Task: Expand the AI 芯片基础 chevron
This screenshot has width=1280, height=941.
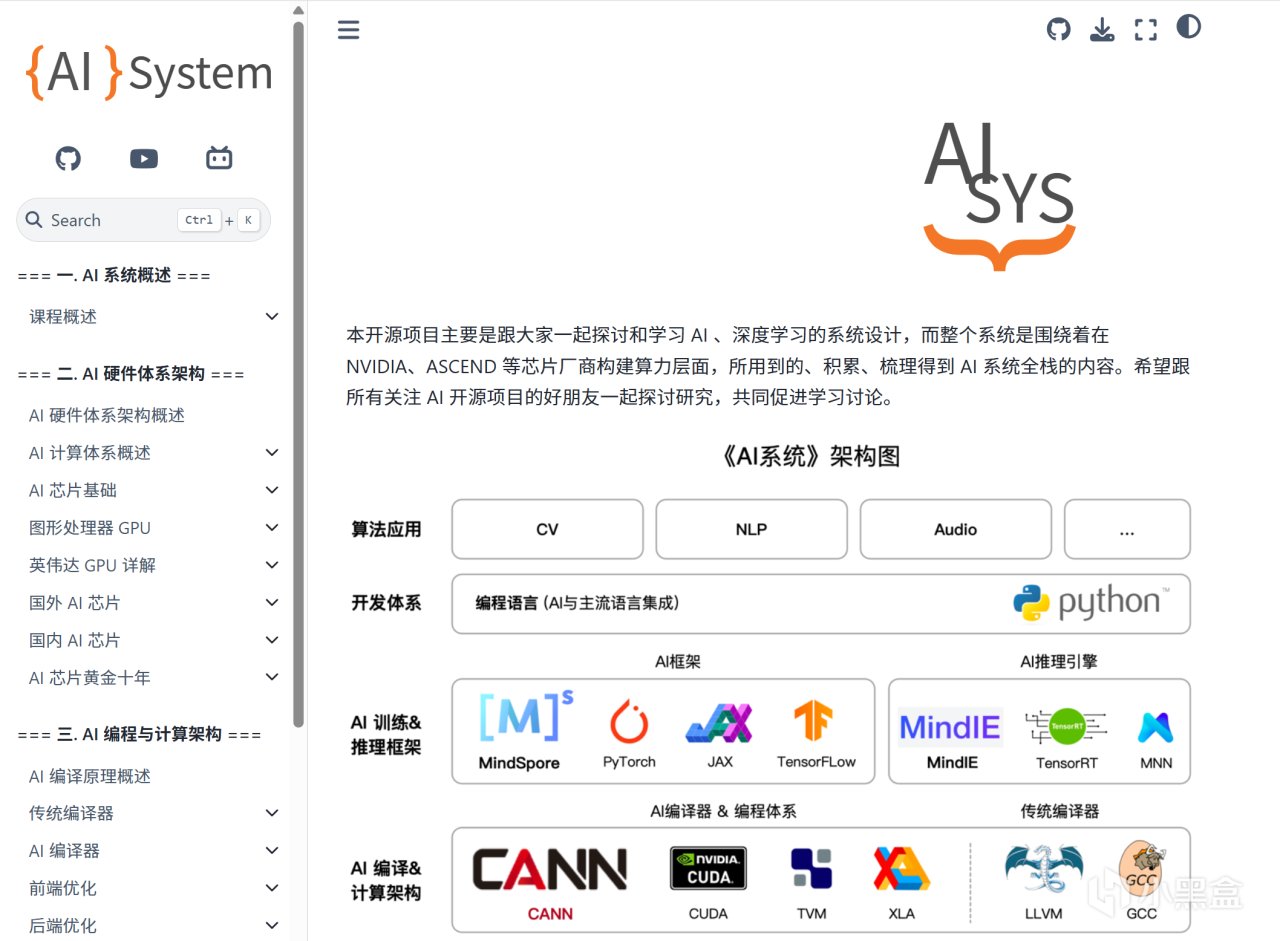Action: (272, 490)
